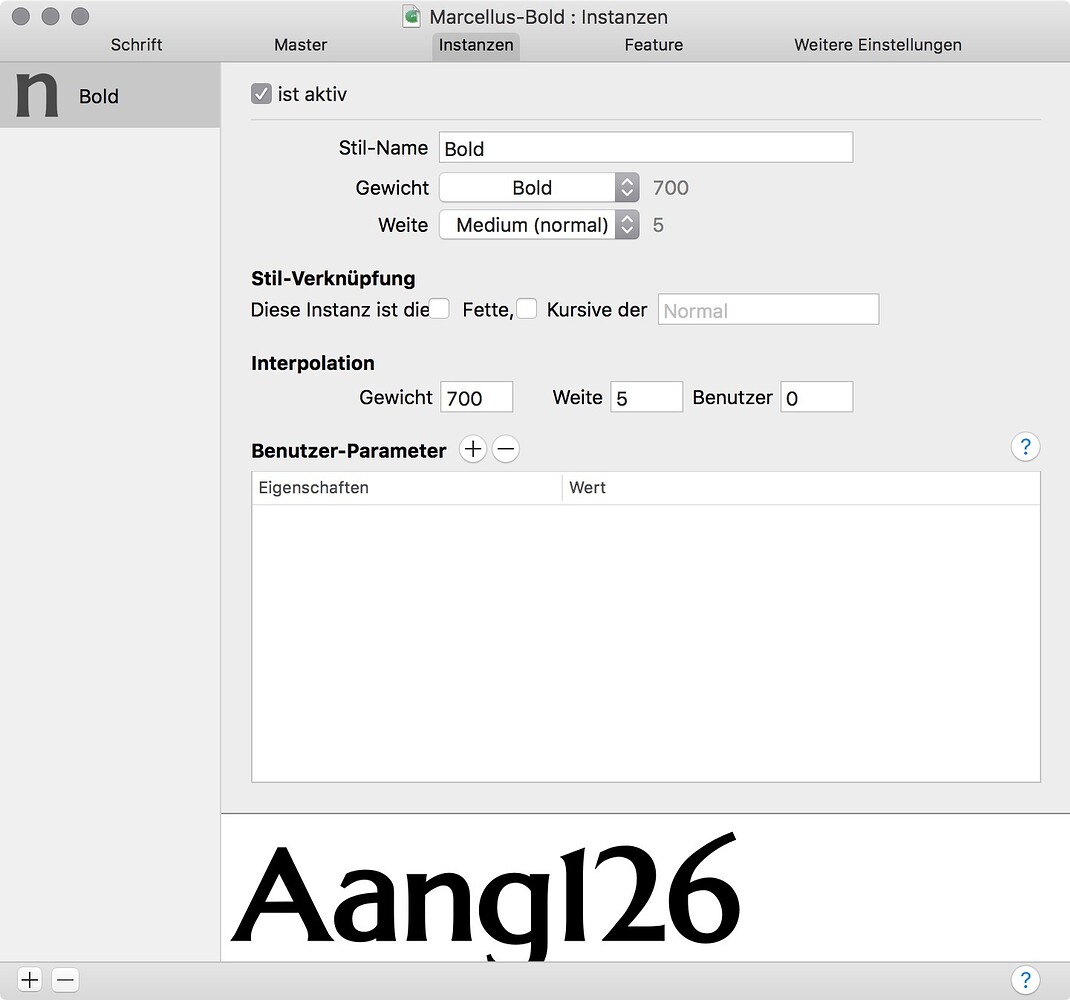Open the Feature tab
This screenshot has width=1070, height=1000.
[x=654, y=45]
